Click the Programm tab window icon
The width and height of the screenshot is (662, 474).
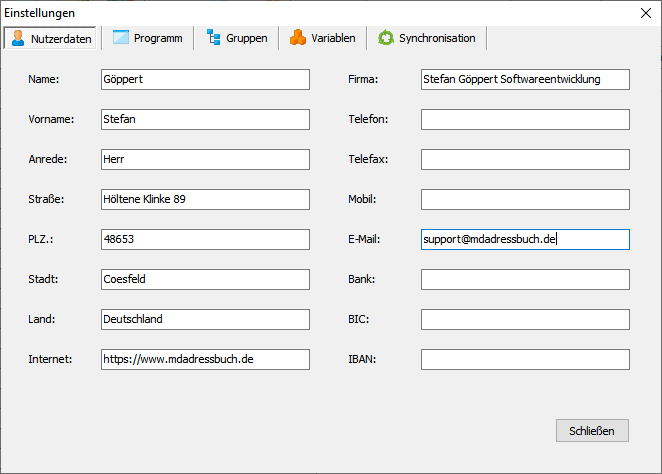click(121, 38)
